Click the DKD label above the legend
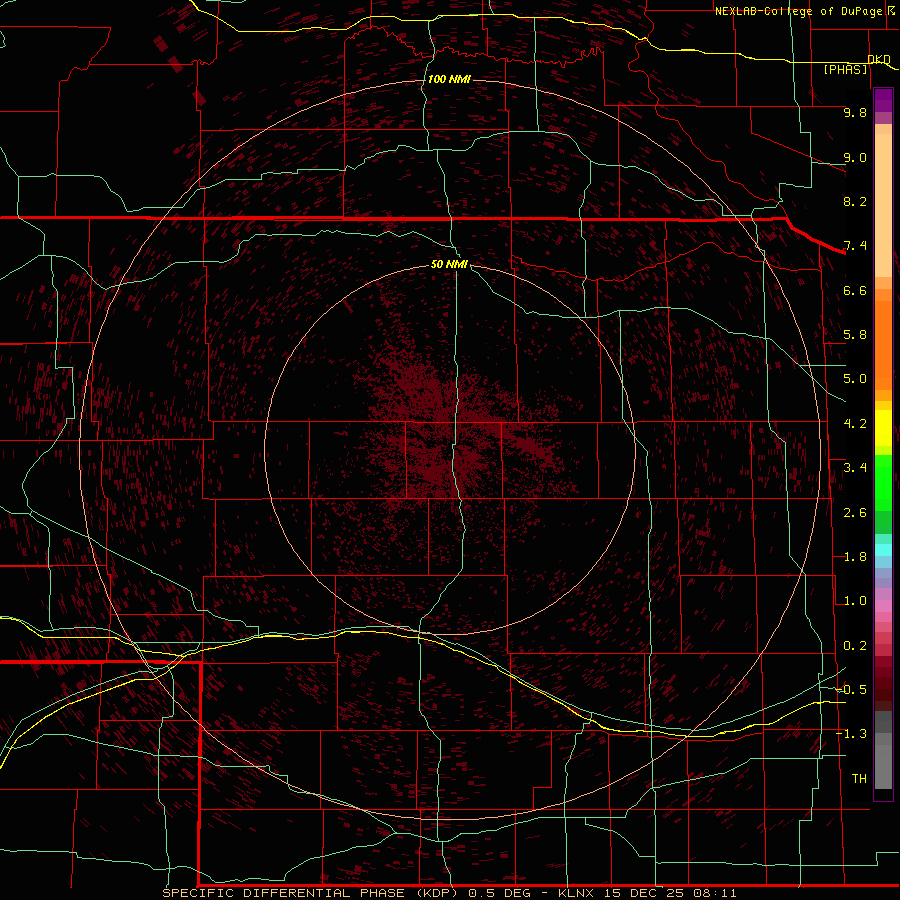The height and width of the screenshot is (900, 900). coord(879,59)
